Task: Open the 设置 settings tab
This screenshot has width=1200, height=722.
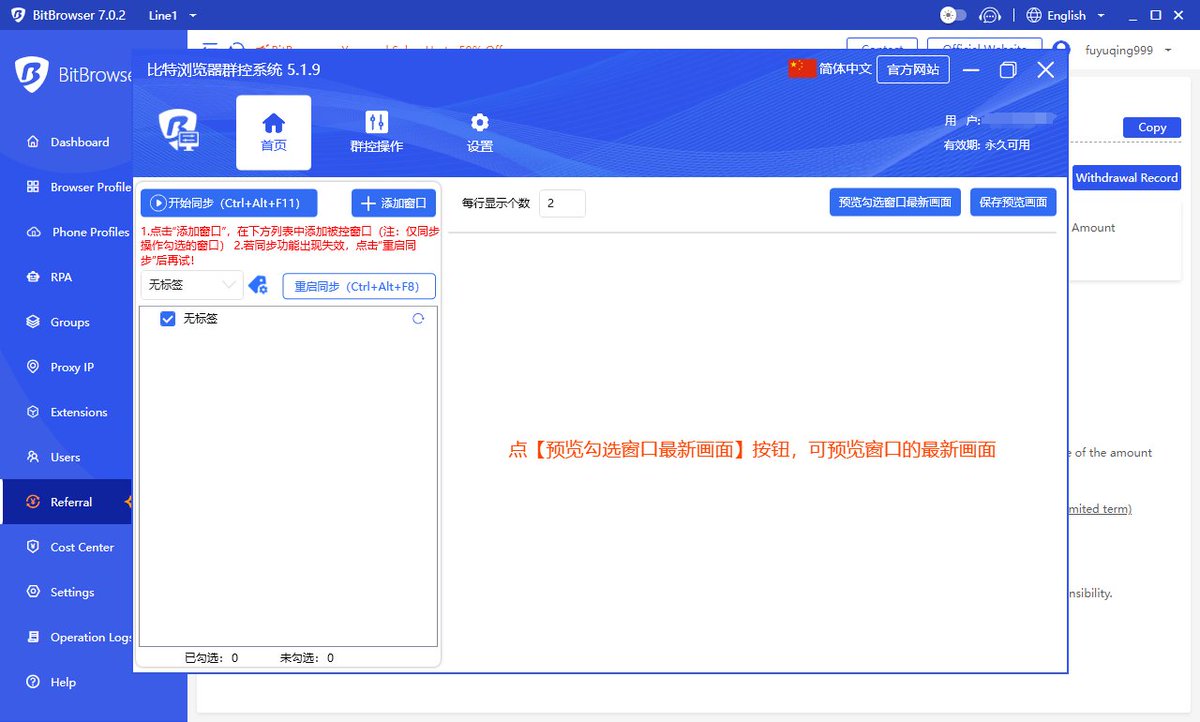Action: tap(480, 132)
